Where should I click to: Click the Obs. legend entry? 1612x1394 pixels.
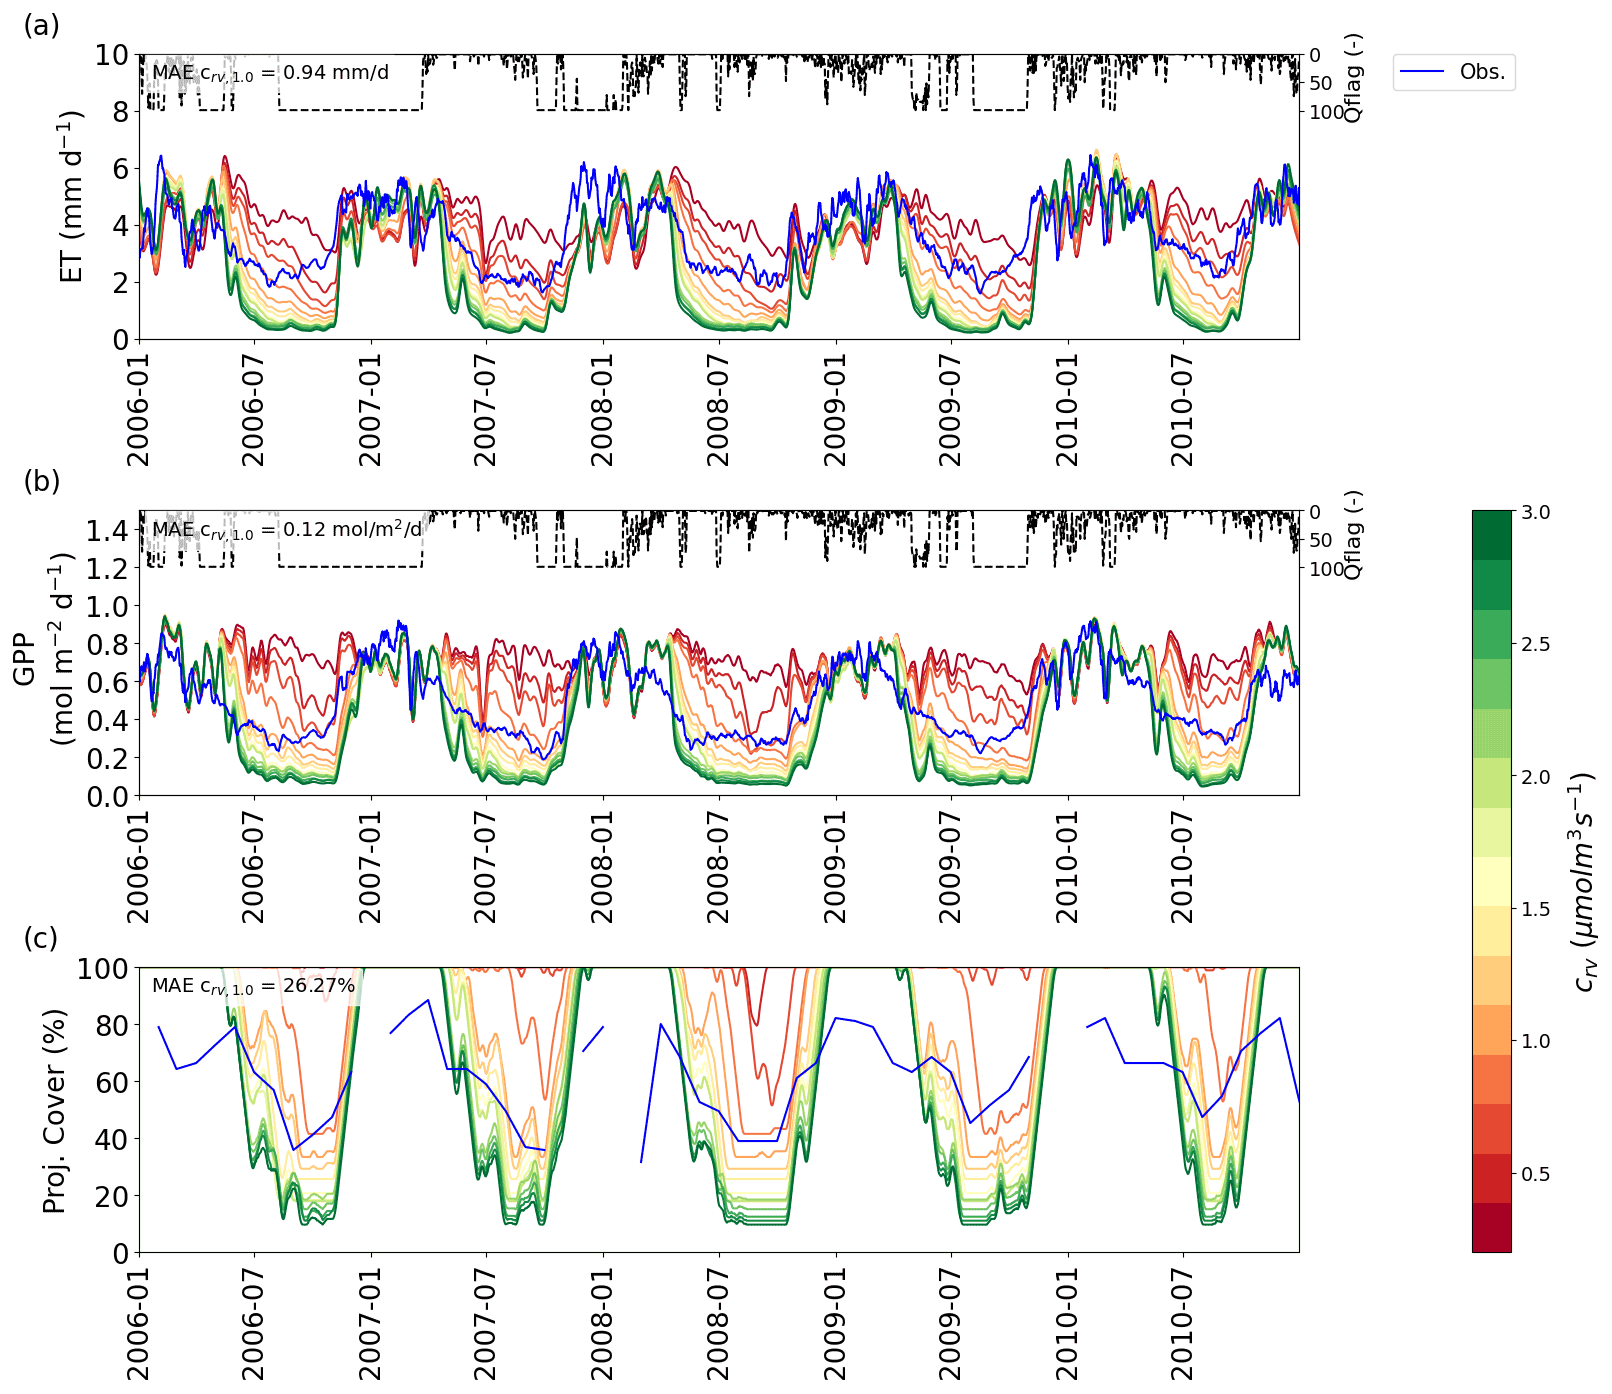pos(1482,72)
